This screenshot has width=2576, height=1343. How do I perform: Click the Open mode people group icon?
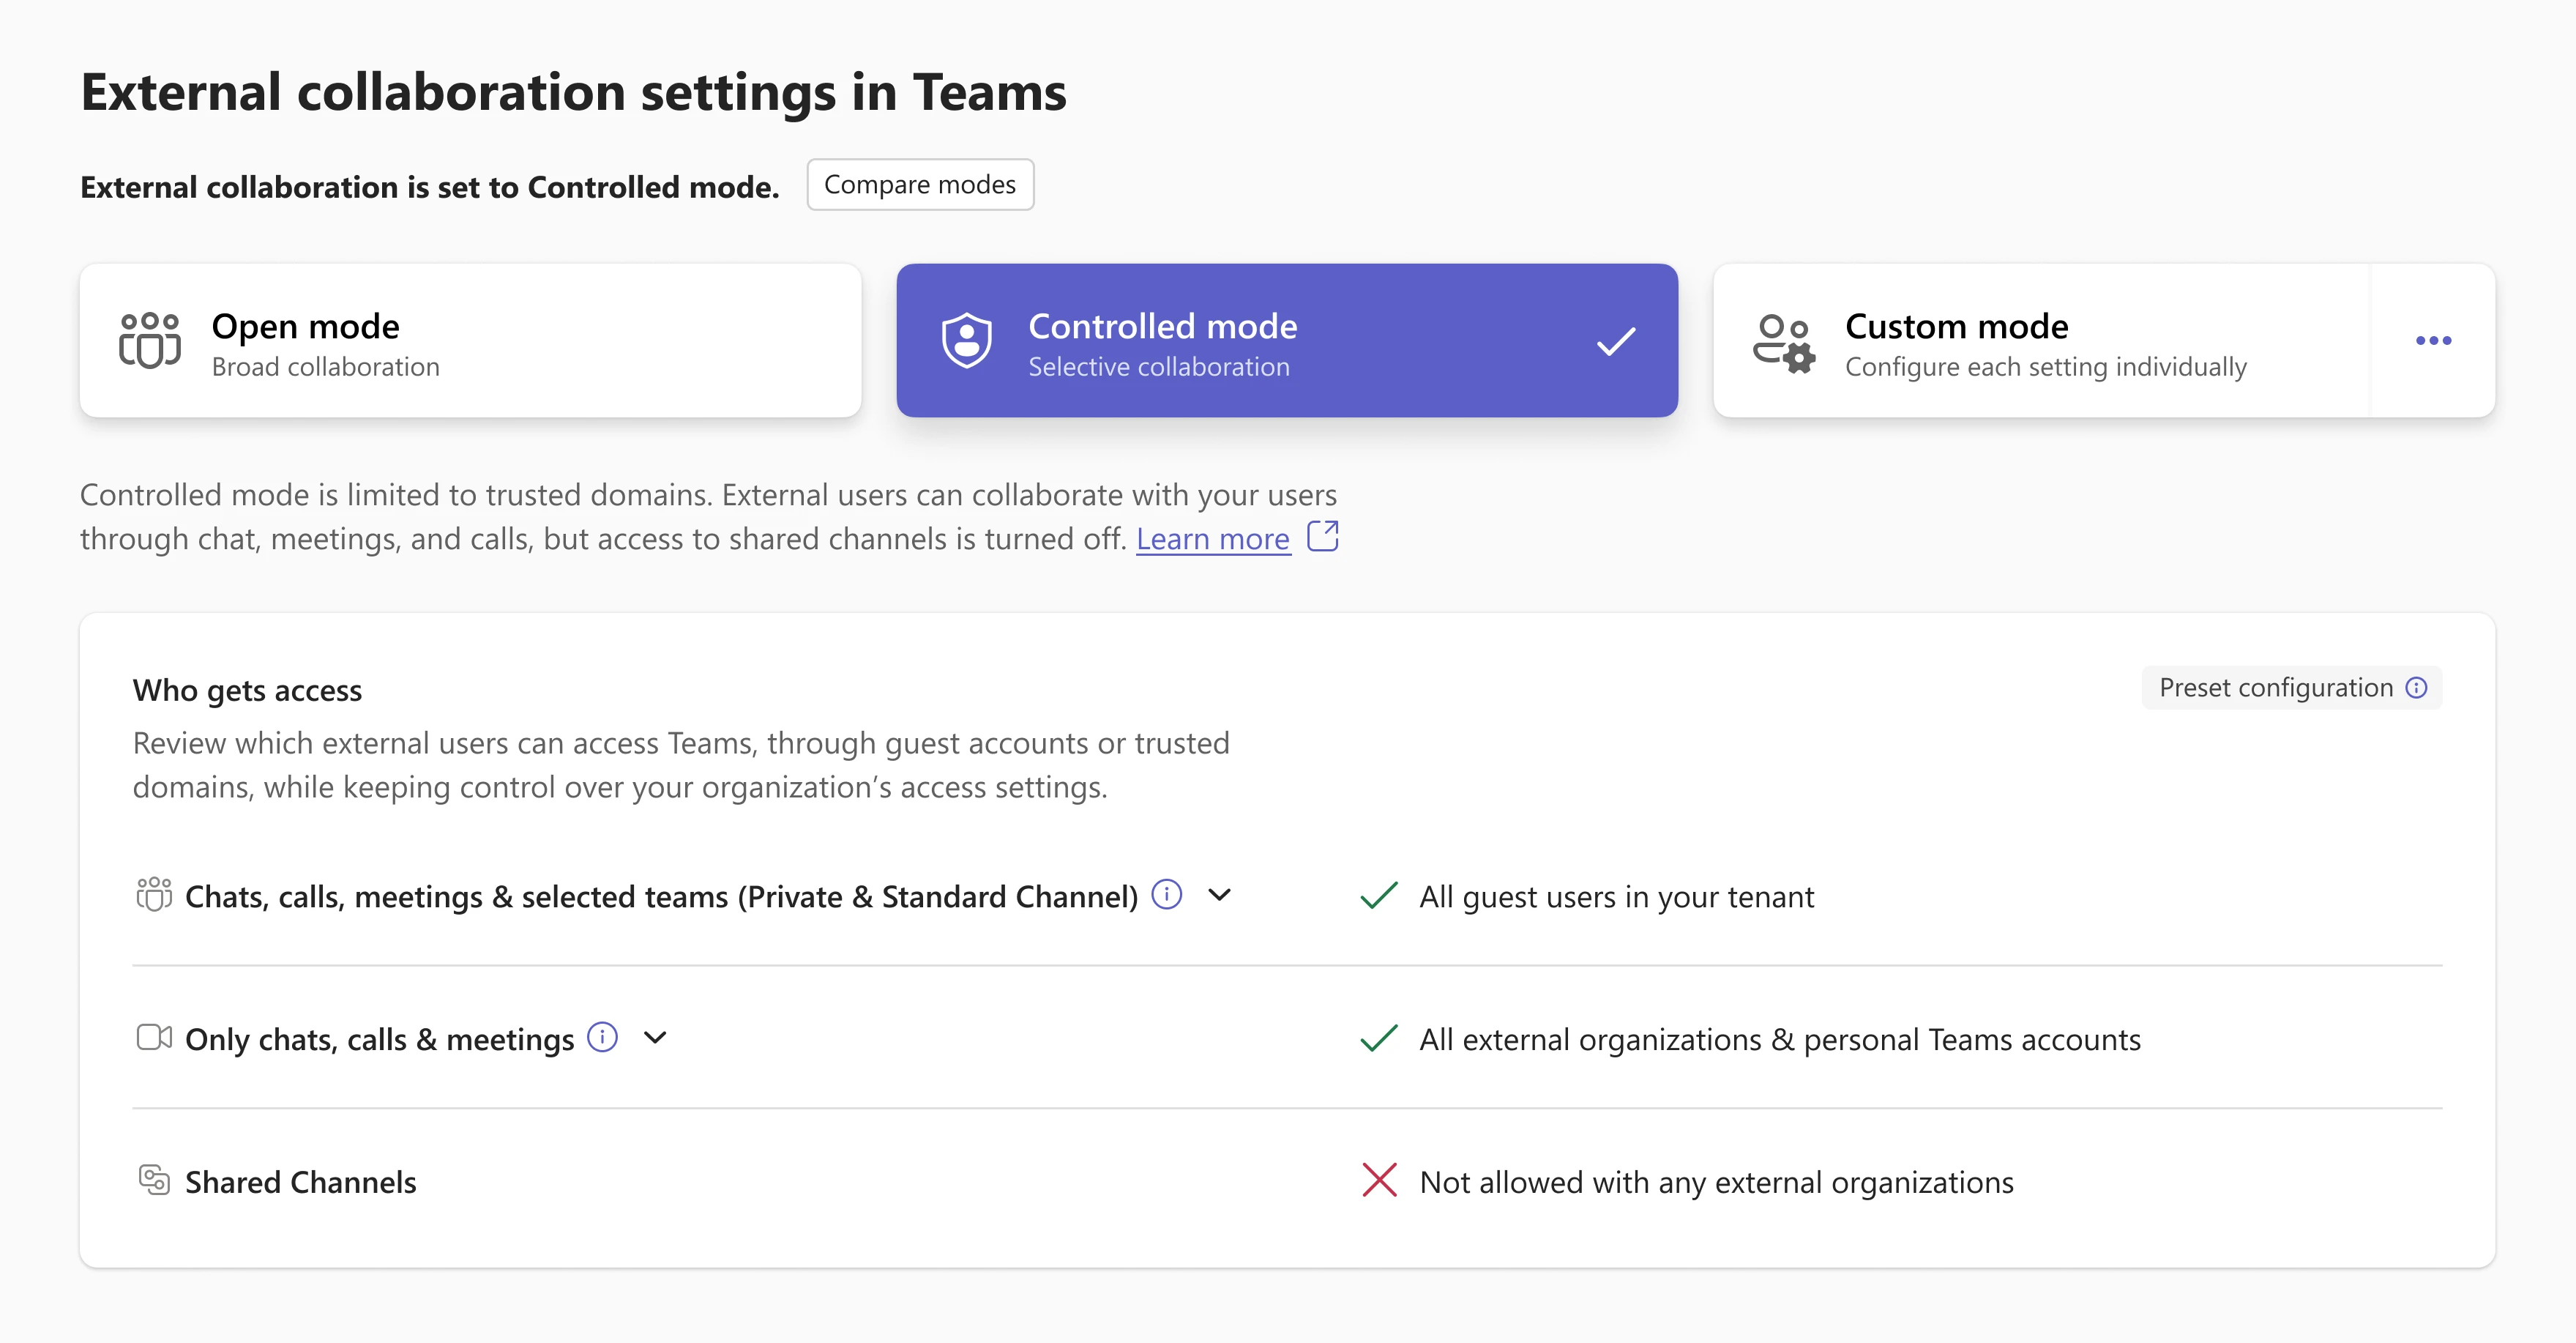tap(150, 341)
